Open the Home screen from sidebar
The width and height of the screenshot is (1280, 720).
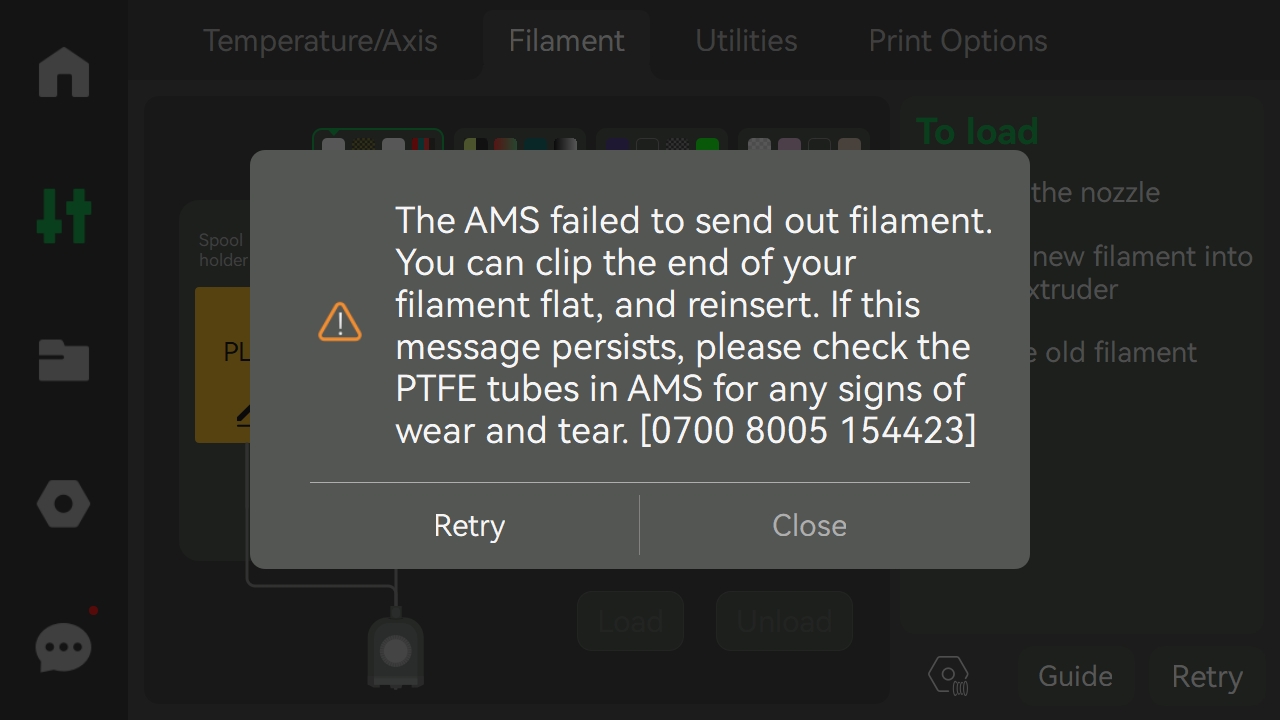[x=64, y=73]
